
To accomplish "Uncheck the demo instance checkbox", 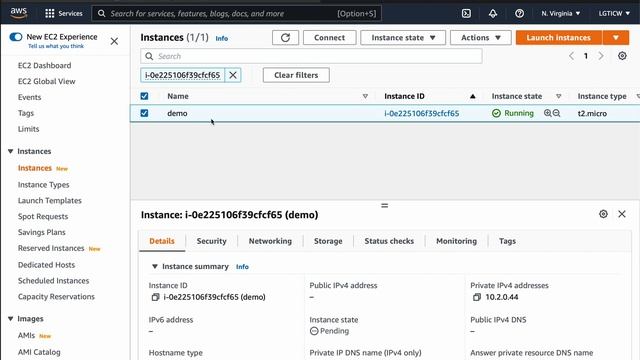I will (x=144, y=113).
